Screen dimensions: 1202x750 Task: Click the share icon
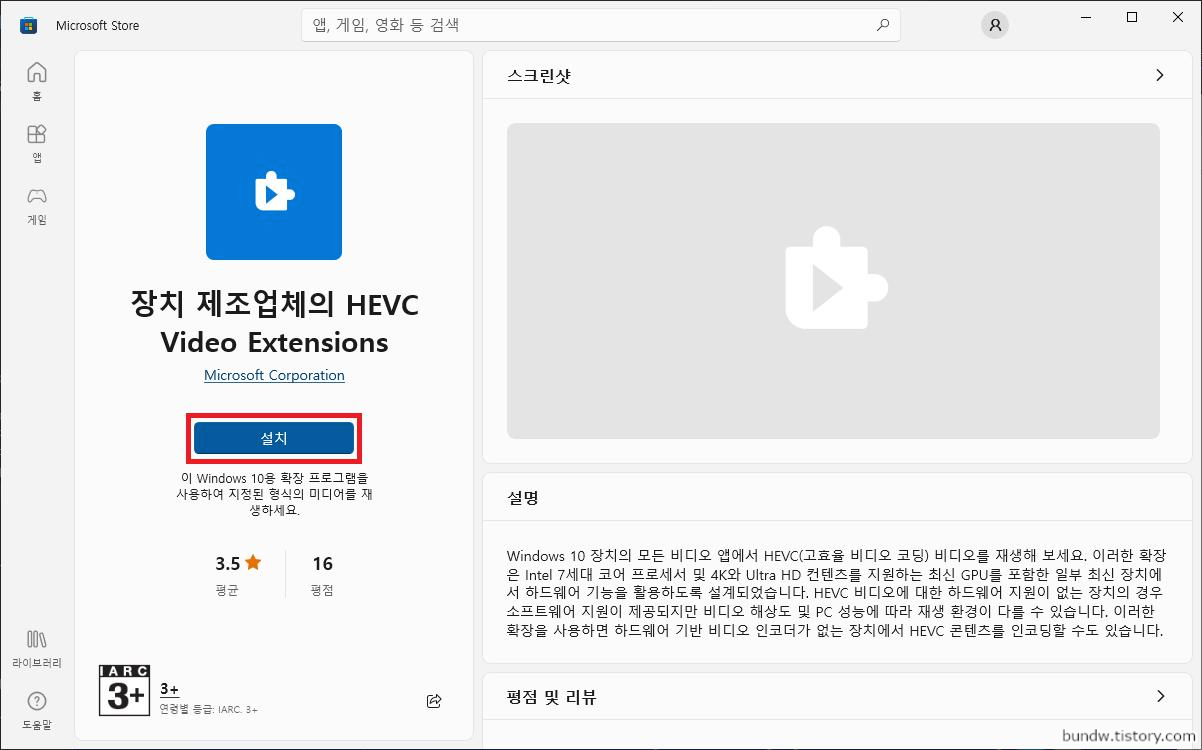pos(434,701)
